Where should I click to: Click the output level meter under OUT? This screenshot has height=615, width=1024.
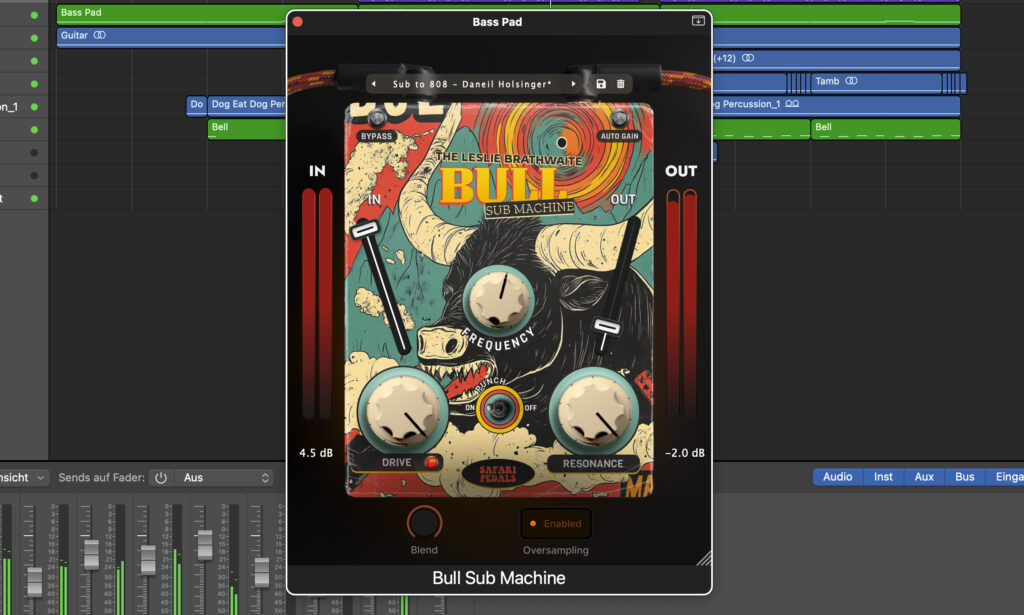tap(681, 304)
